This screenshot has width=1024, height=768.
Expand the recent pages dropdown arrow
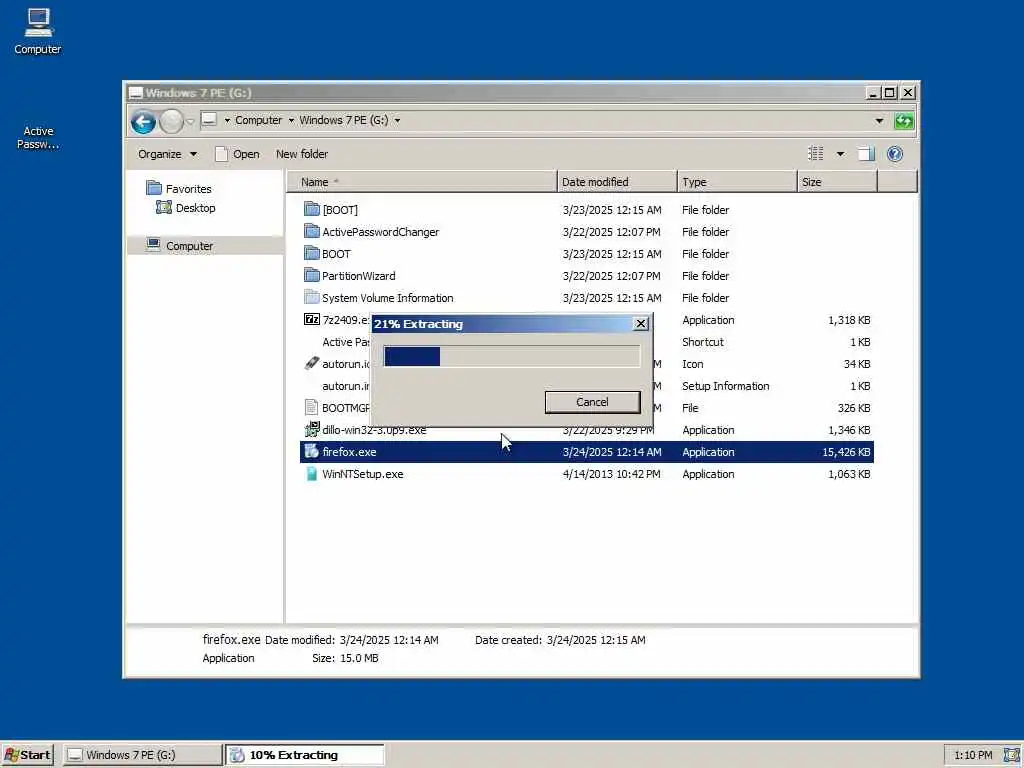(190, 121)
